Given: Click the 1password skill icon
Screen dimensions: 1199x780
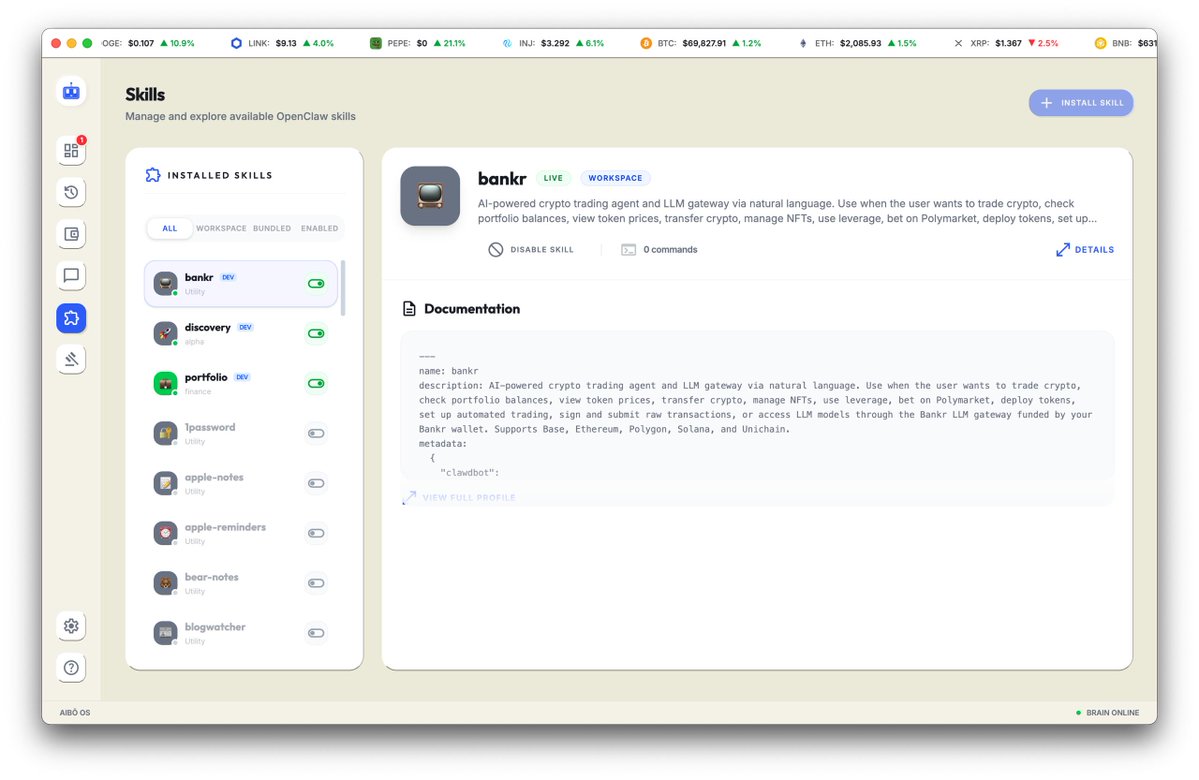Looking at the screenshot, I should click(x=165, y=434).
